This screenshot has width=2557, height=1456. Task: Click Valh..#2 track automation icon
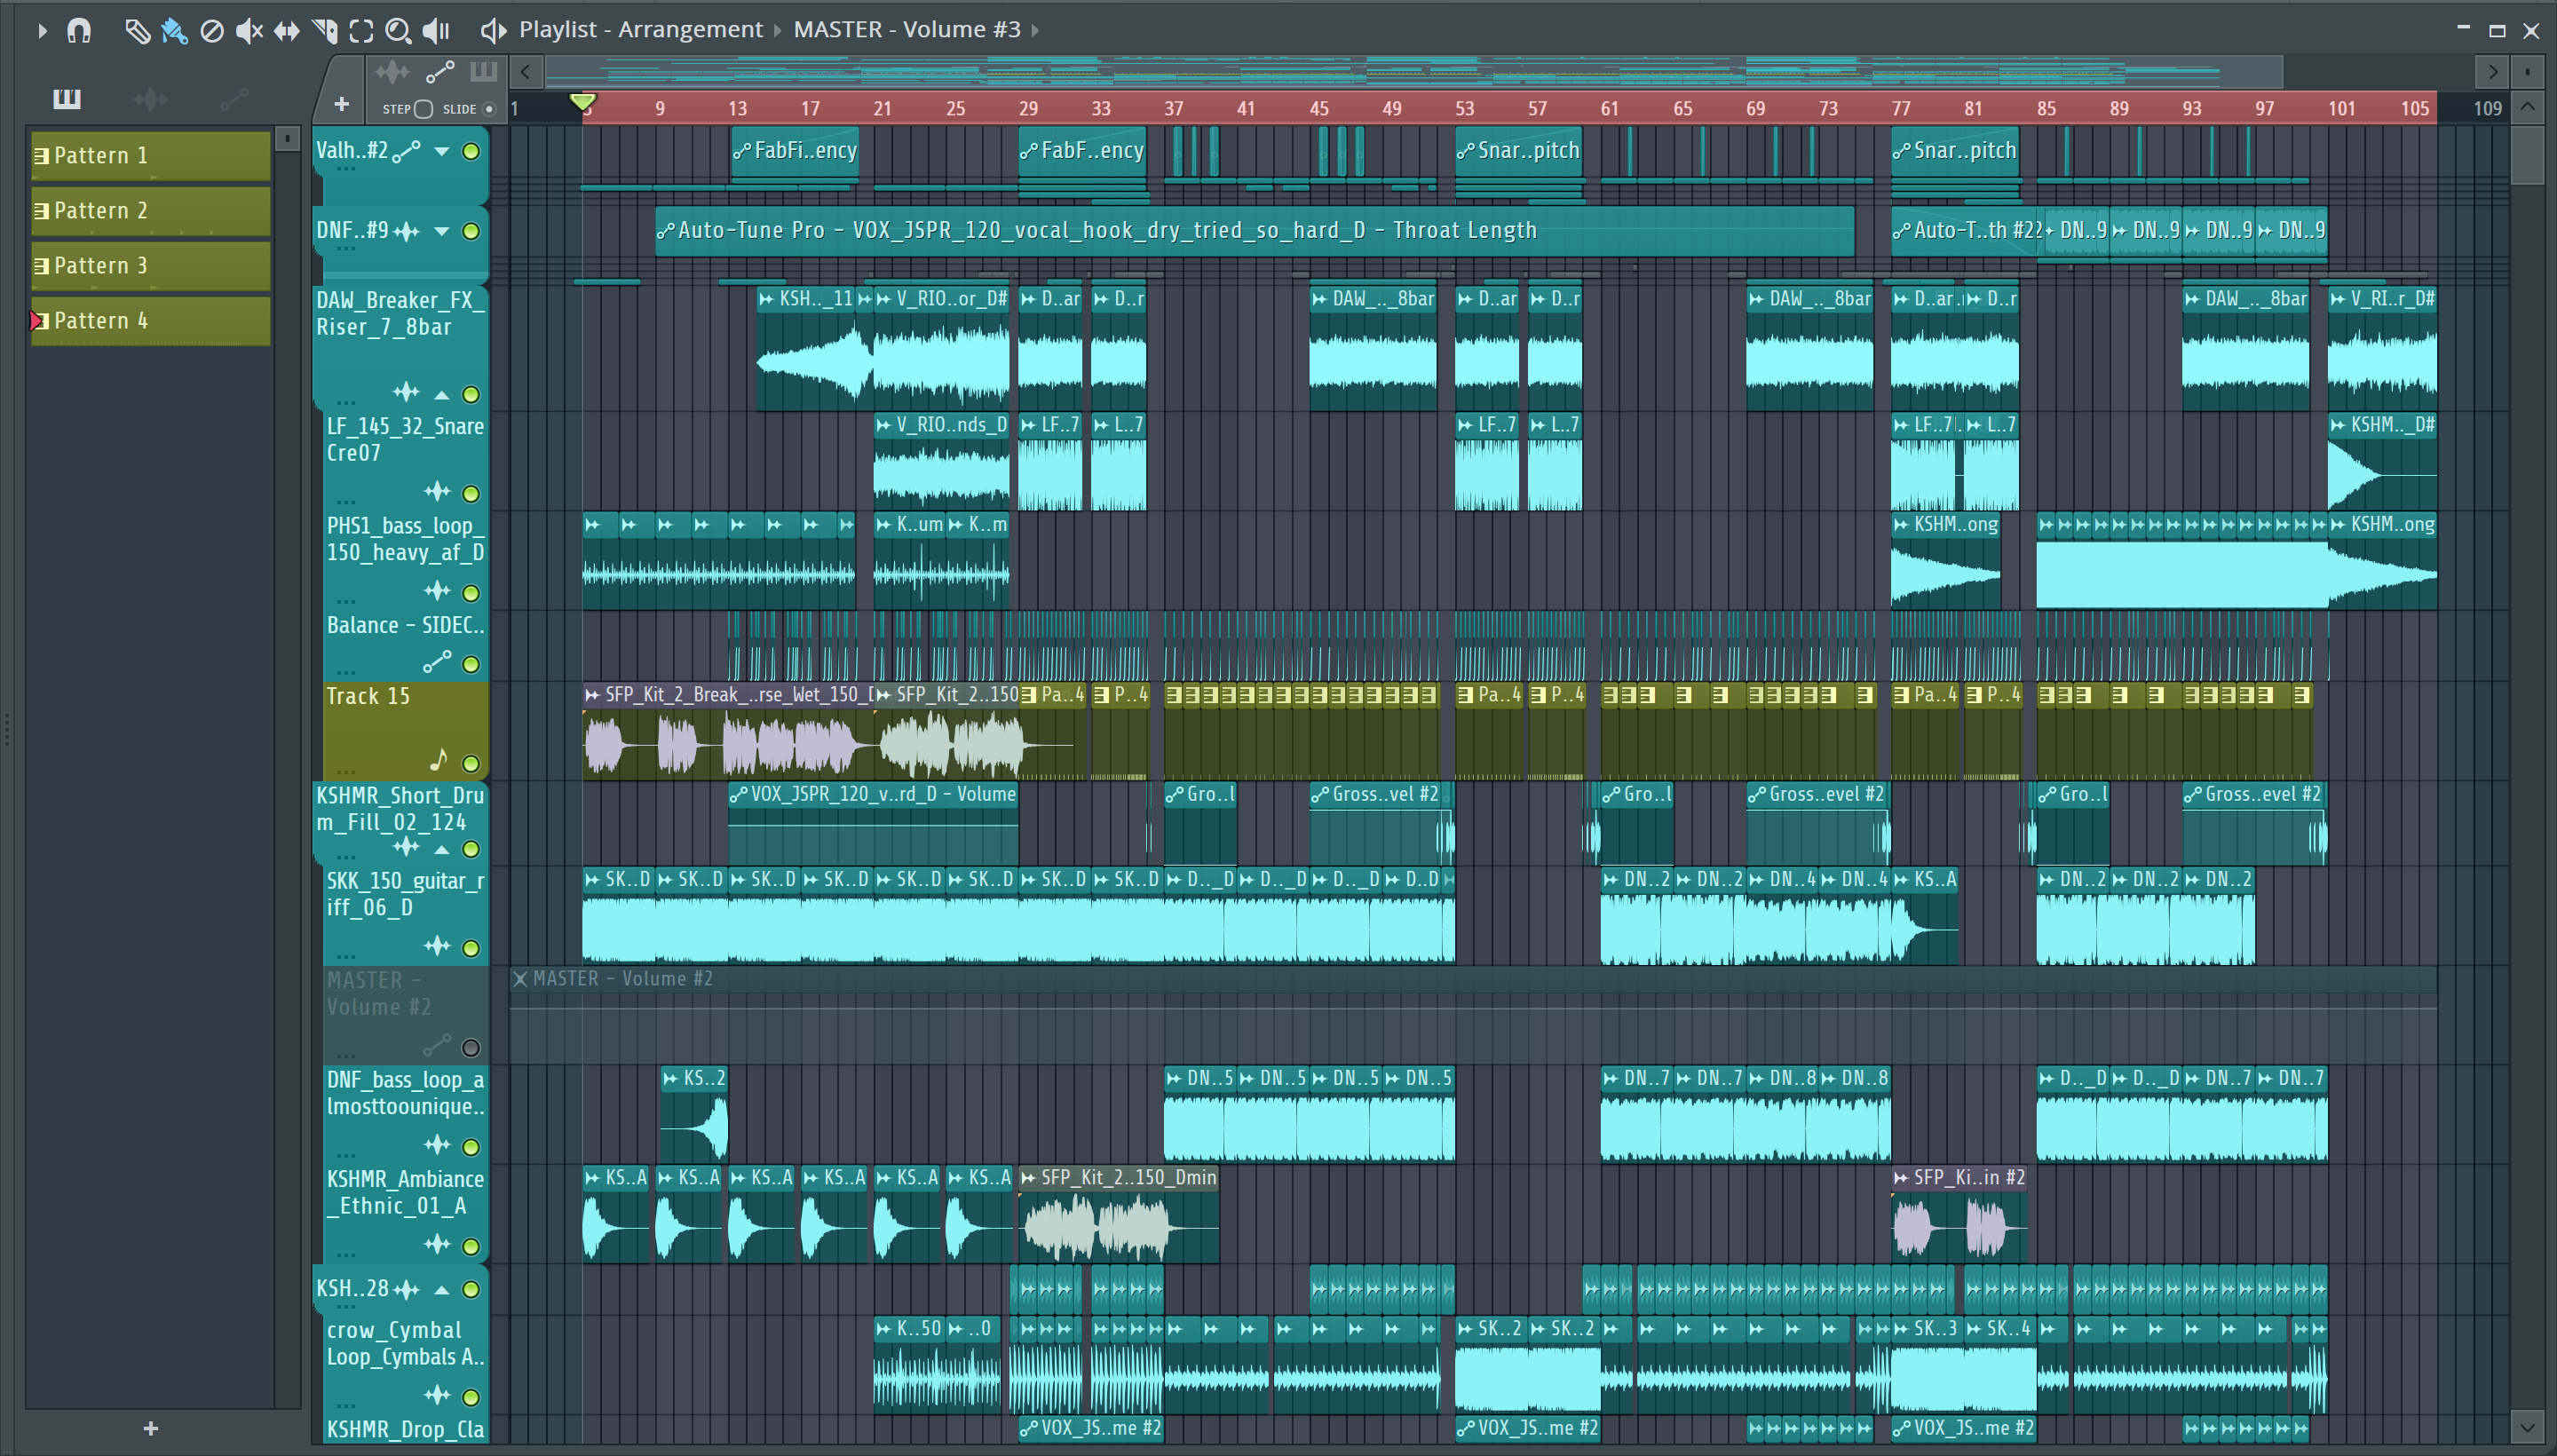tap(406, 151)
